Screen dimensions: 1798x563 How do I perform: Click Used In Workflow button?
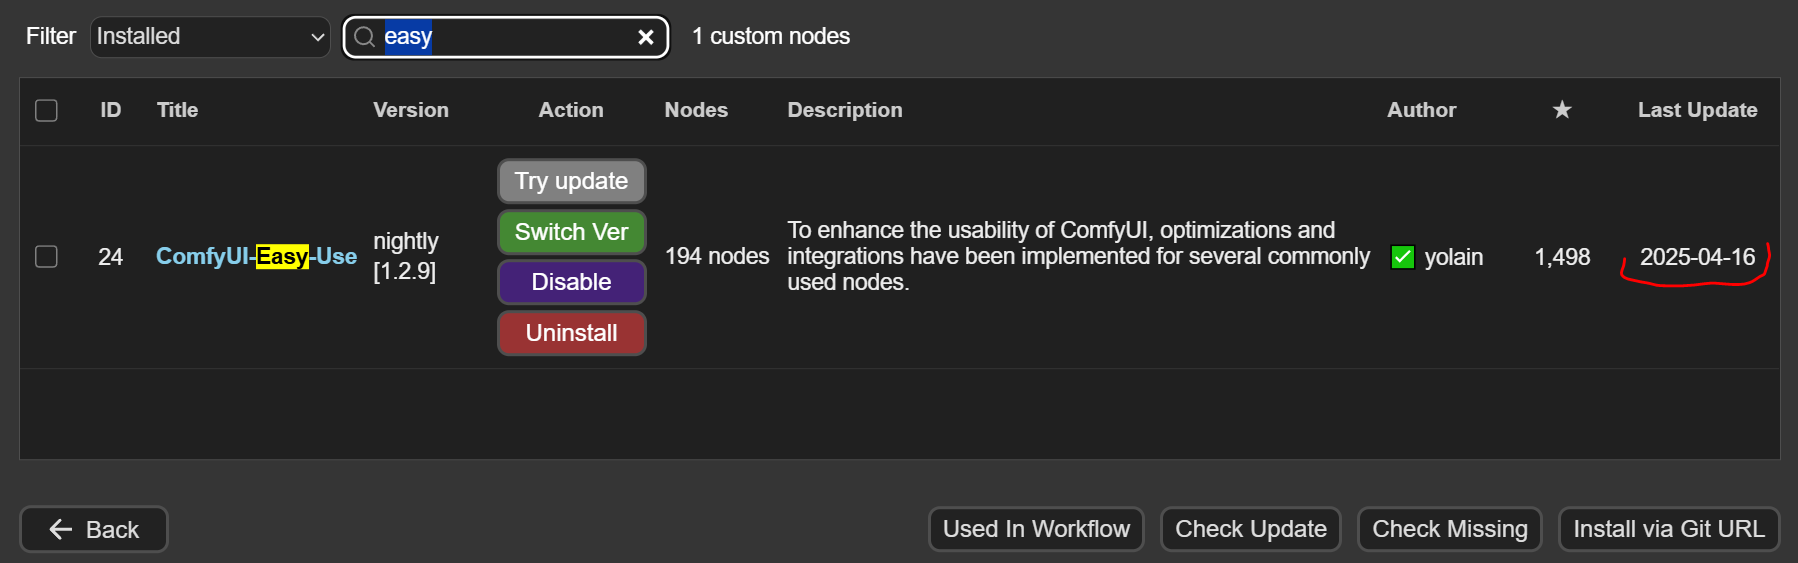click(x=1036, y=529)
